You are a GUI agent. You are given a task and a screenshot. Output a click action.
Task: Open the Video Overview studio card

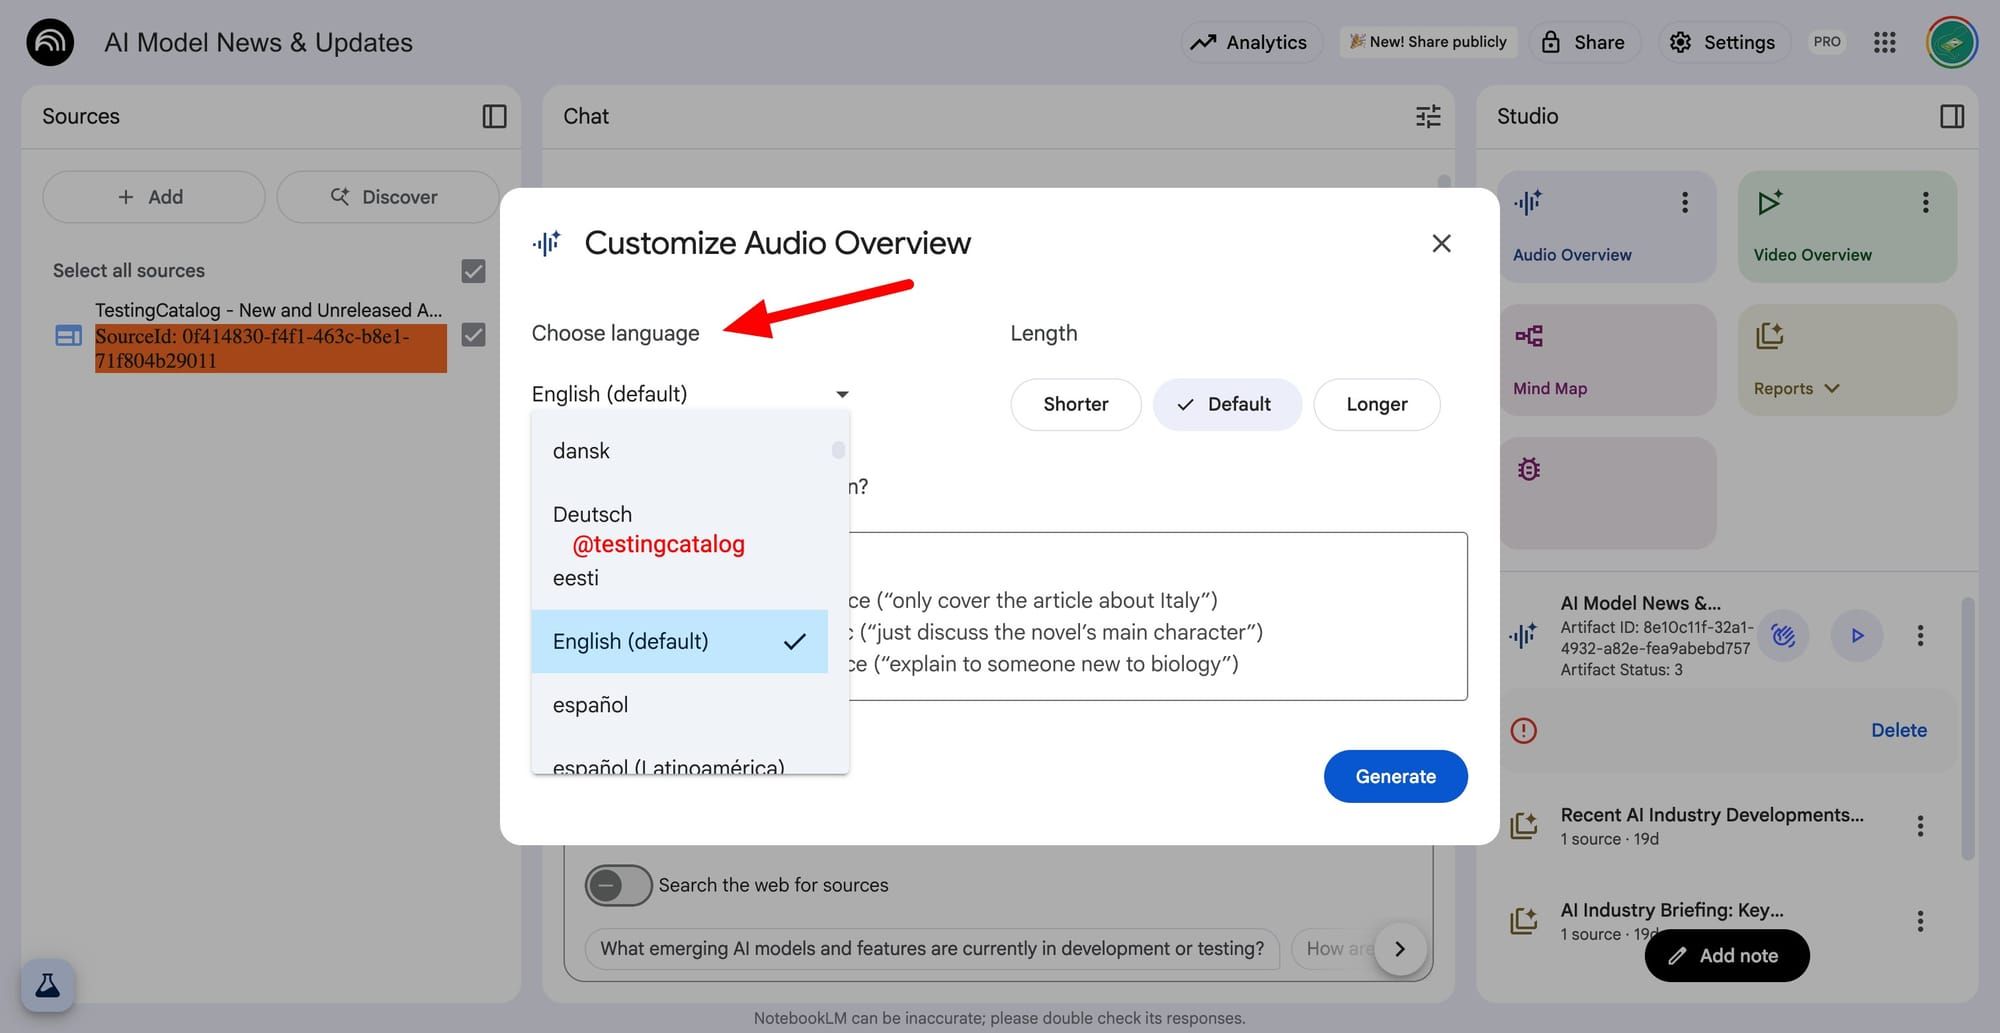1847,227
